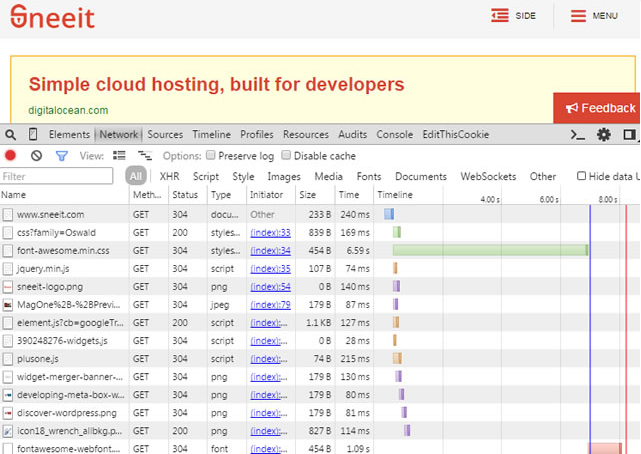Open initiator link (index):79
Viewport: 641px width, 454px height.
click(x=270, y=305)
